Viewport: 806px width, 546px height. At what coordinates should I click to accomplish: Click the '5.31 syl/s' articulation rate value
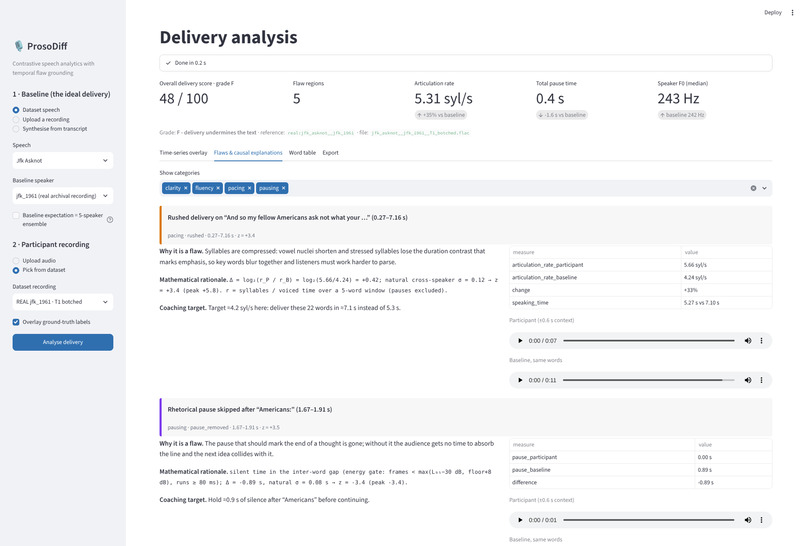[x=444, y=99]
